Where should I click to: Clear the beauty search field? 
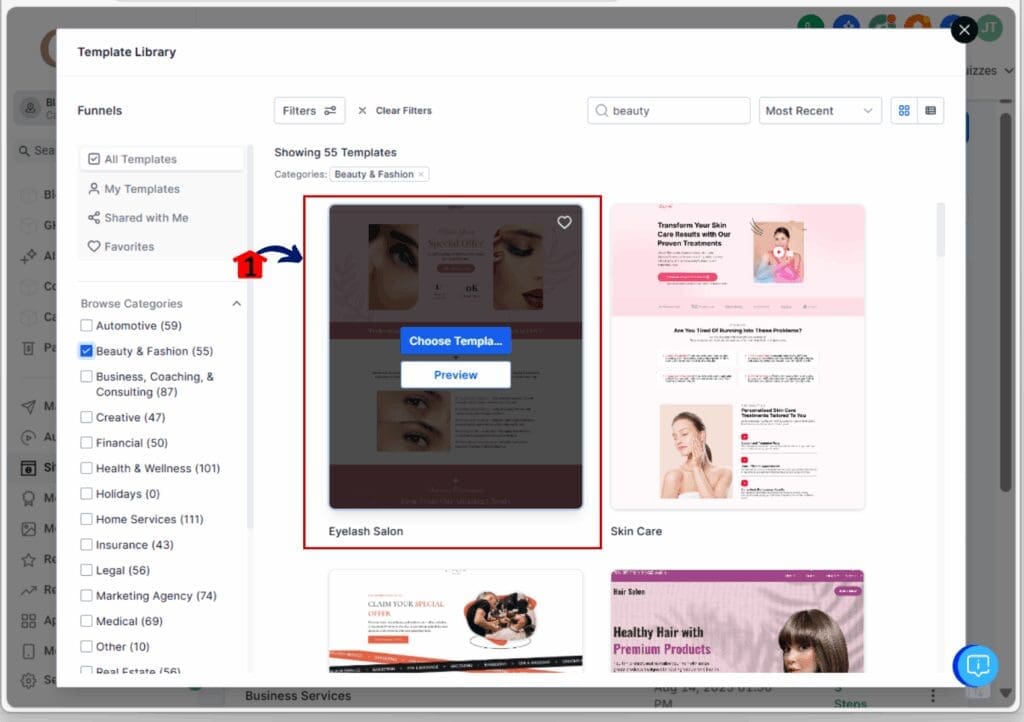pos(668,110)
